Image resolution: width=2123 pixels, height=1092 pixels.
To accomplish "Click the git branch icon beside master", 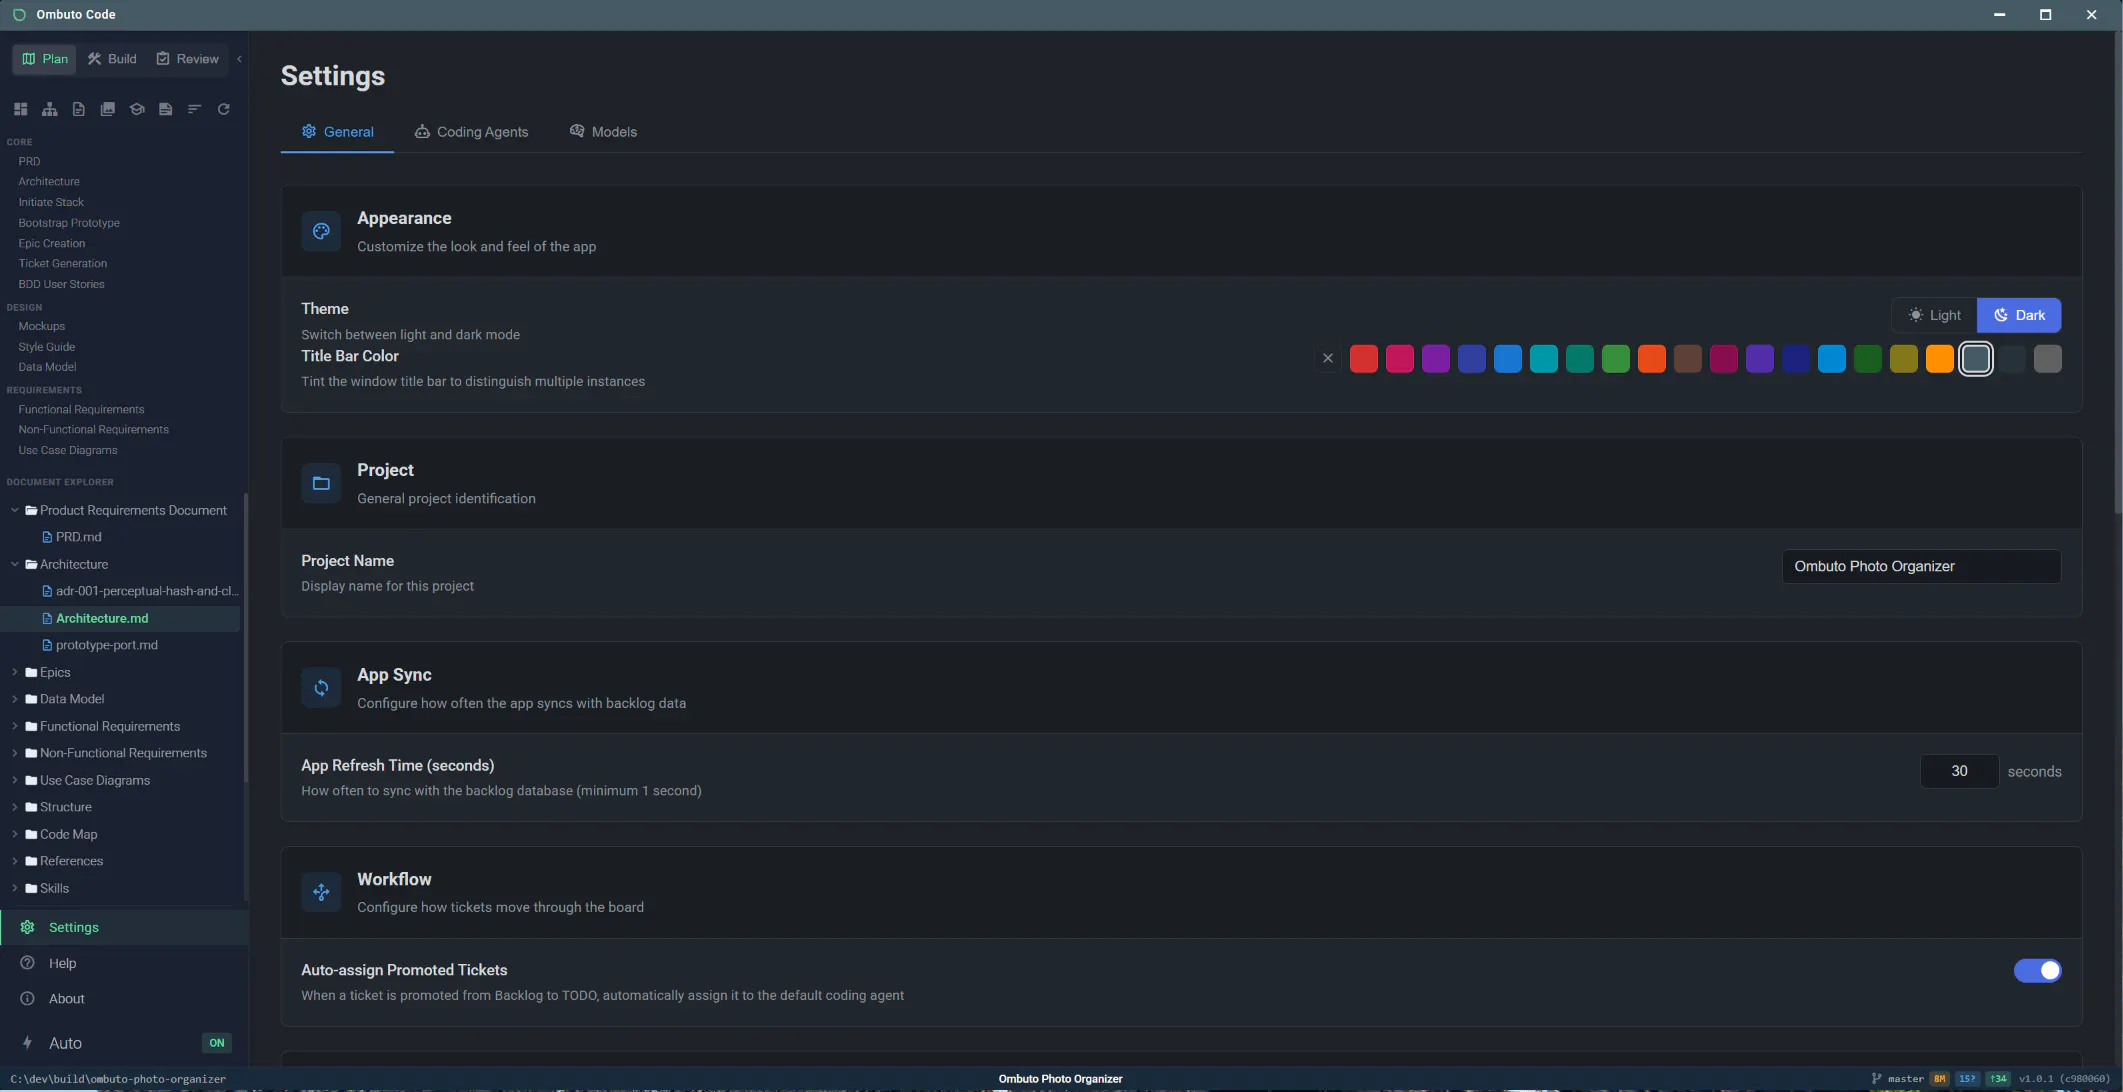I will [x=1876, y=1079].
